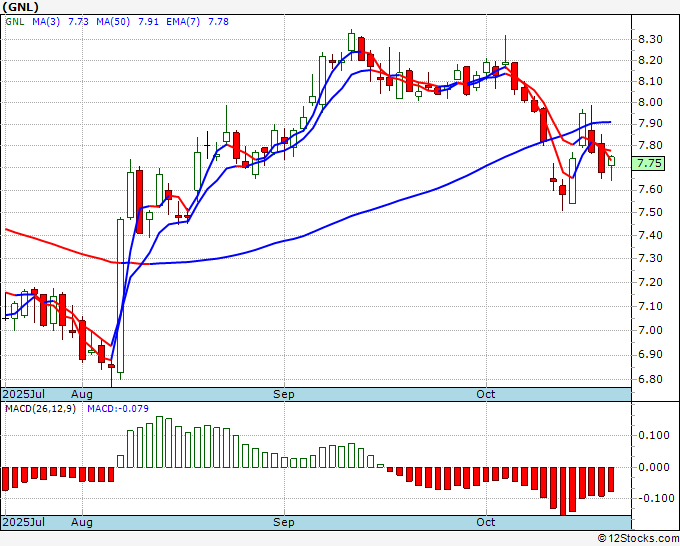Select the 6.90 price axis label
The height and width of the screenshot is (546, 680).
[651, 354]
